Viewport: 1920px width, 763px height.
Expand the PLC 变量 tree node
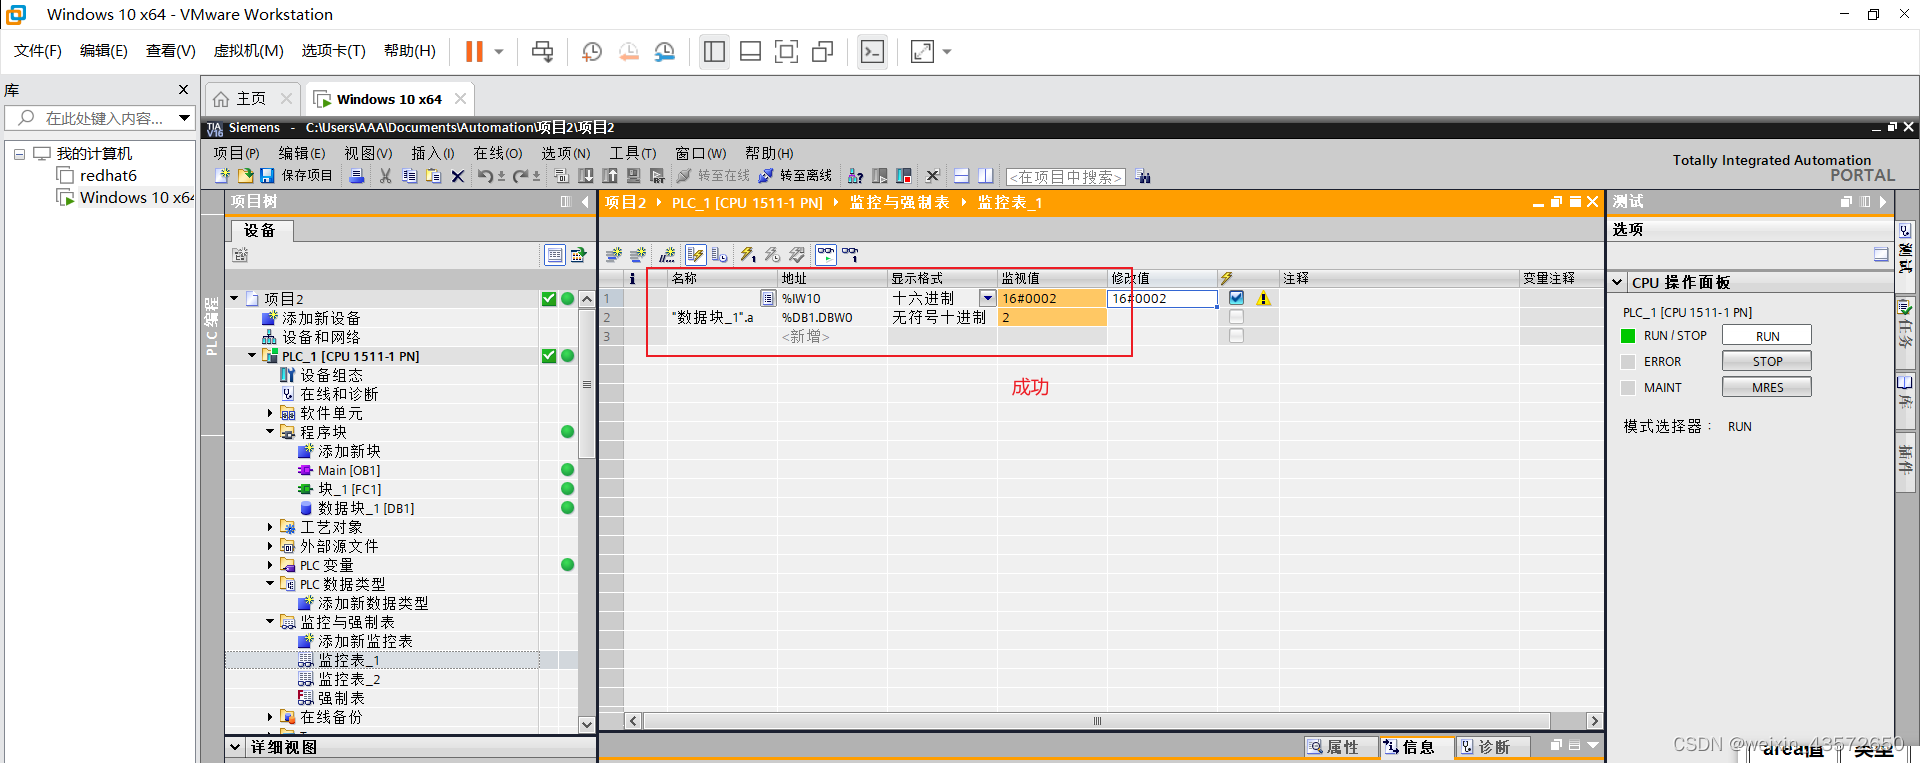(x=270, y=565)
